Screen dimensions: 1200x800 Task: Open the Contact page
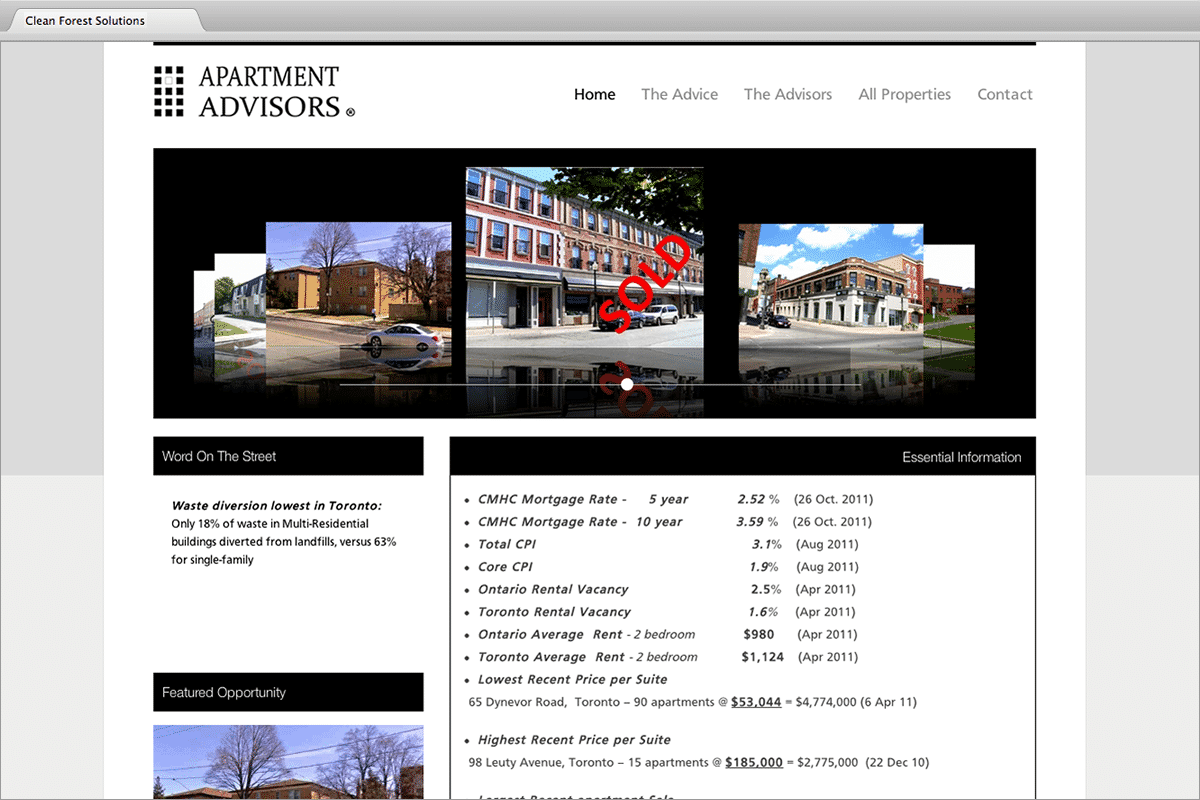[x=1004, y=94]
